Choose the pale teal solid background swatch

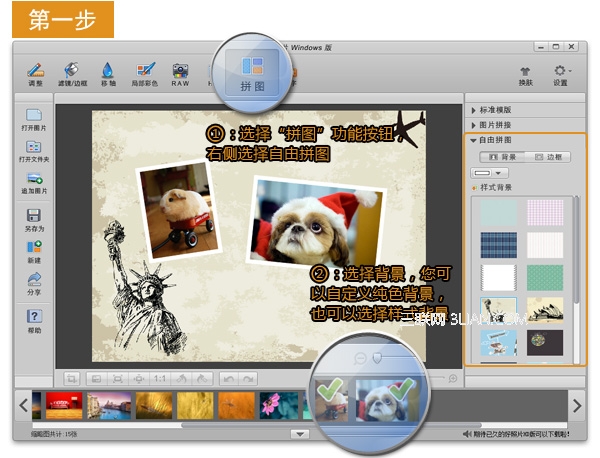point(499,213)
